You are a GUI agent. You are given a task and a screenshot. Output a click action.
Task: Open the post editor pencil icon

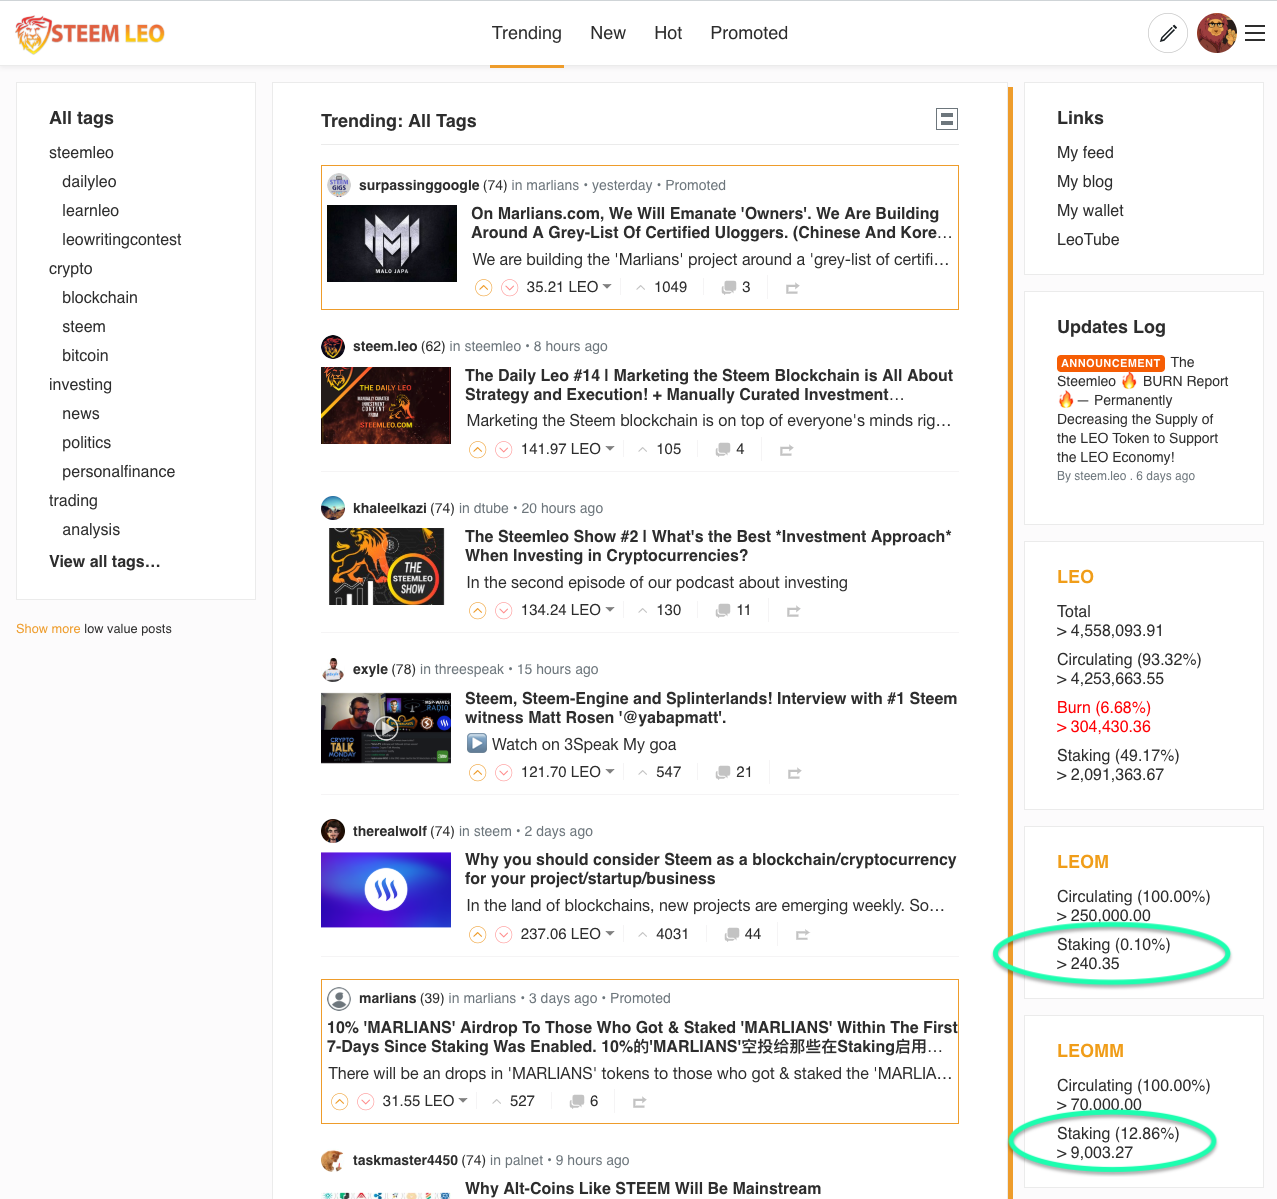coord(1167,34)
